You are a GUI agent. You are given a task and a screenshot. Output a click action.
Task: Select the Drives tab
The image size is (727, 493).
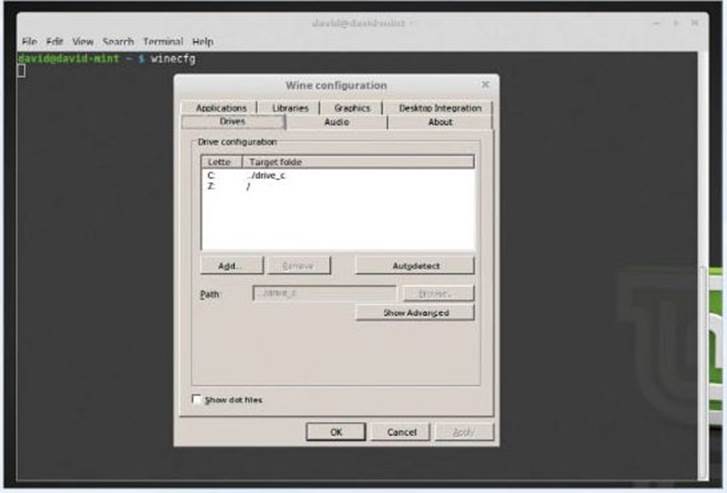coord(233,122)
